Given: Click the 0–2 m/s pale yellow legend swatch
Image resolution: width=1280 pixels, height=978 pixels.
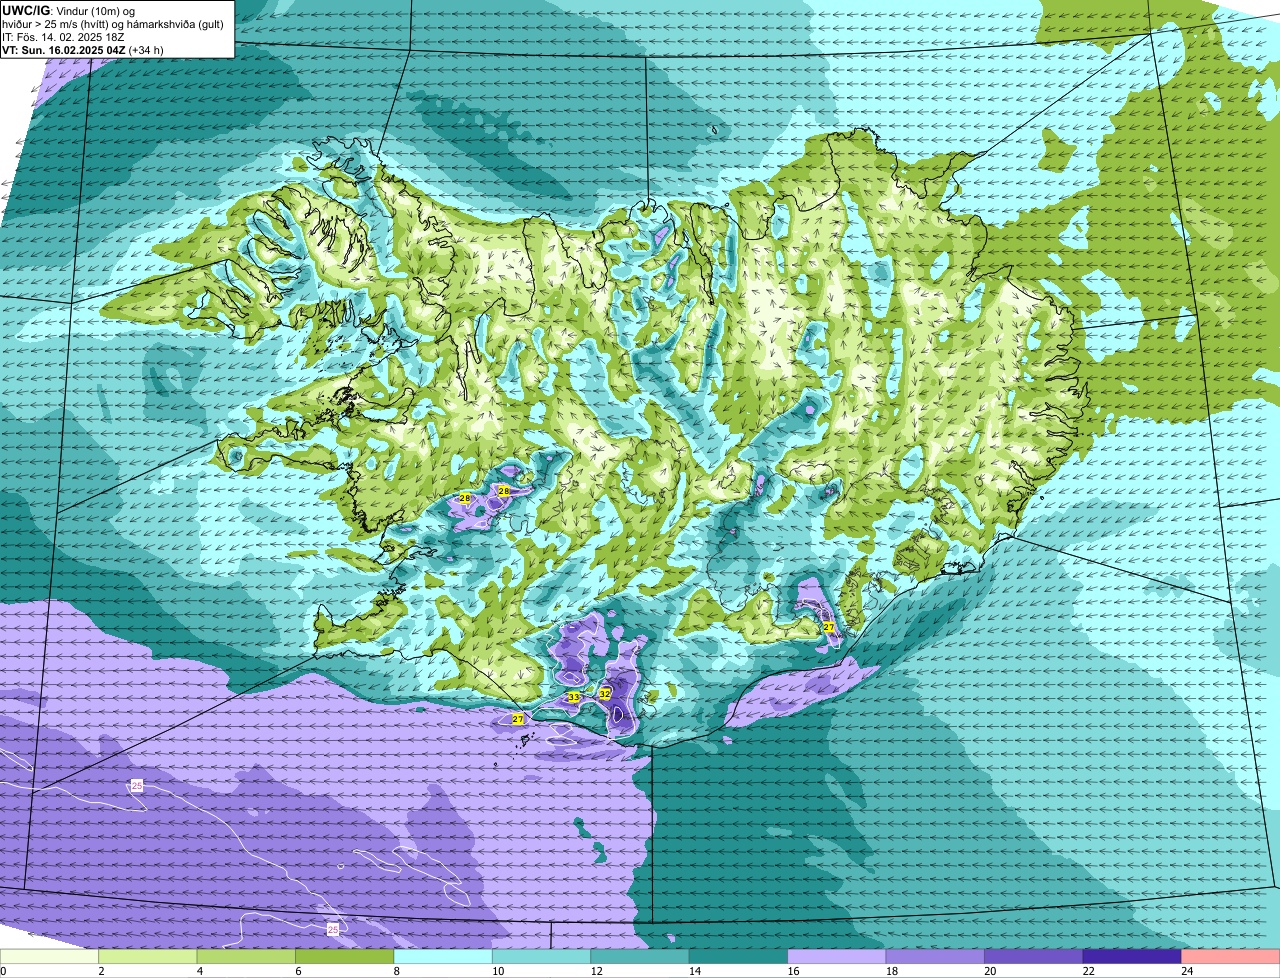Looking at the screenshot, I should pos(50,957).
